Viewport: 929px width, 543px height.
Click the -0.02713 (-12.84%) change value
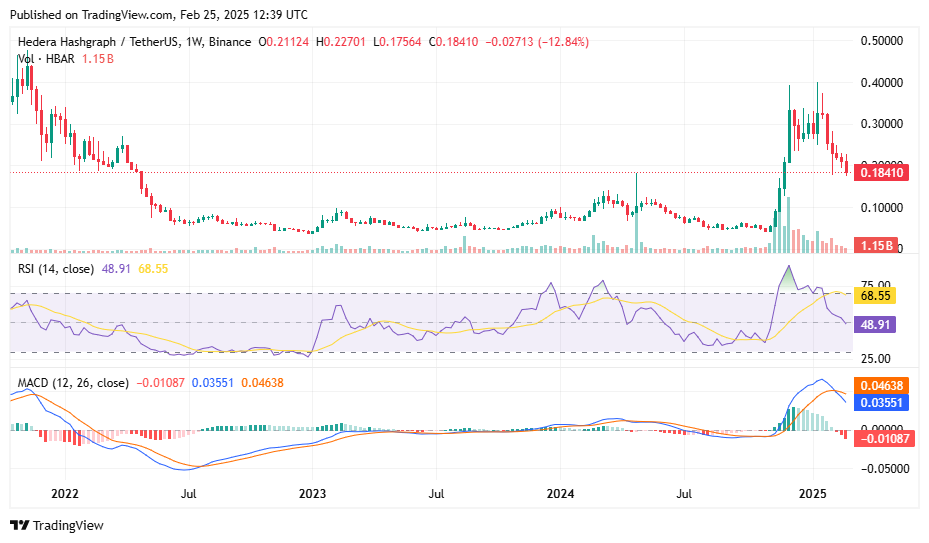537,42
